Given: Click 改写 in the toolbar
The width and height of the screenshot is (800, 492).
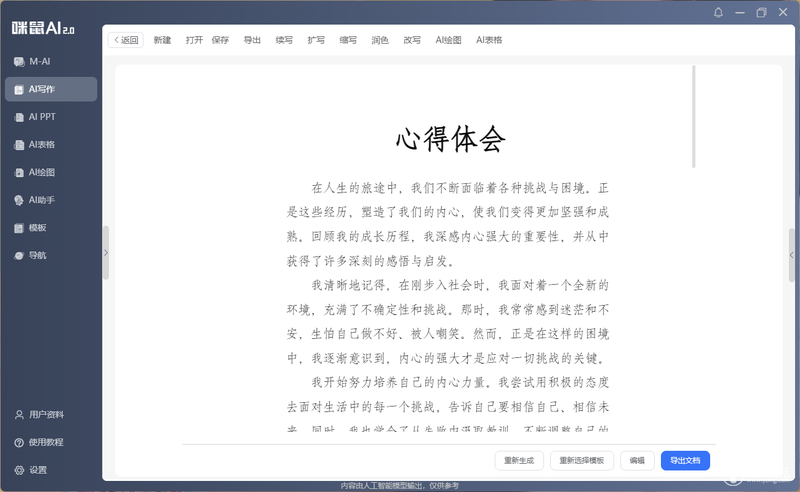Looking at the screenshot, I should click(x=412, y=40).
